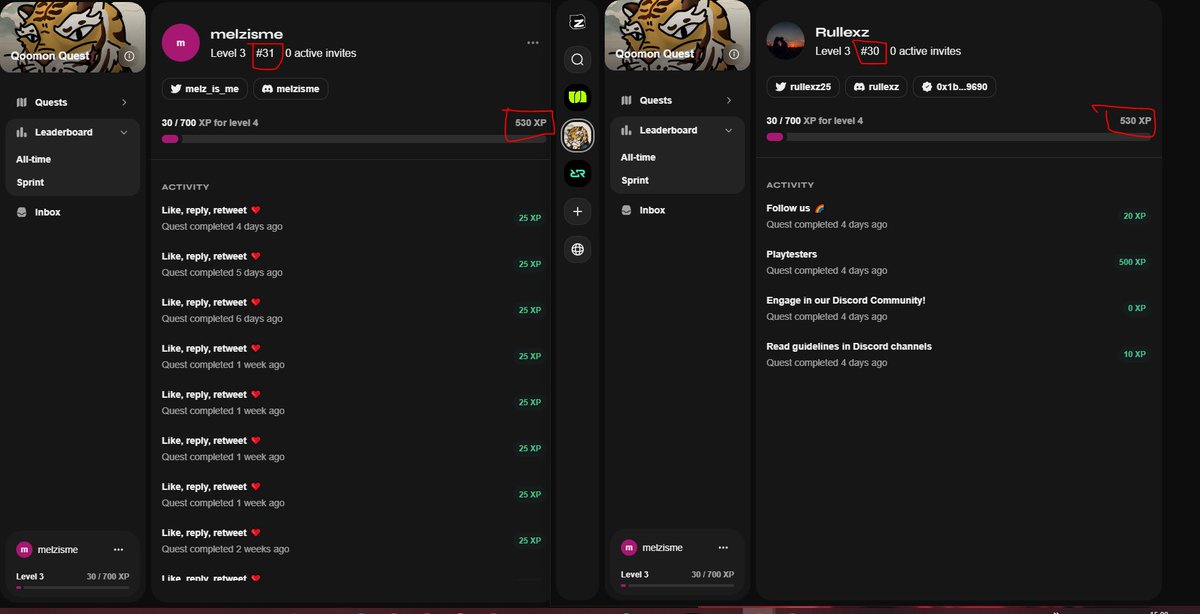Click the level progress bar on the melzisme window's user card

pos(73,587)
